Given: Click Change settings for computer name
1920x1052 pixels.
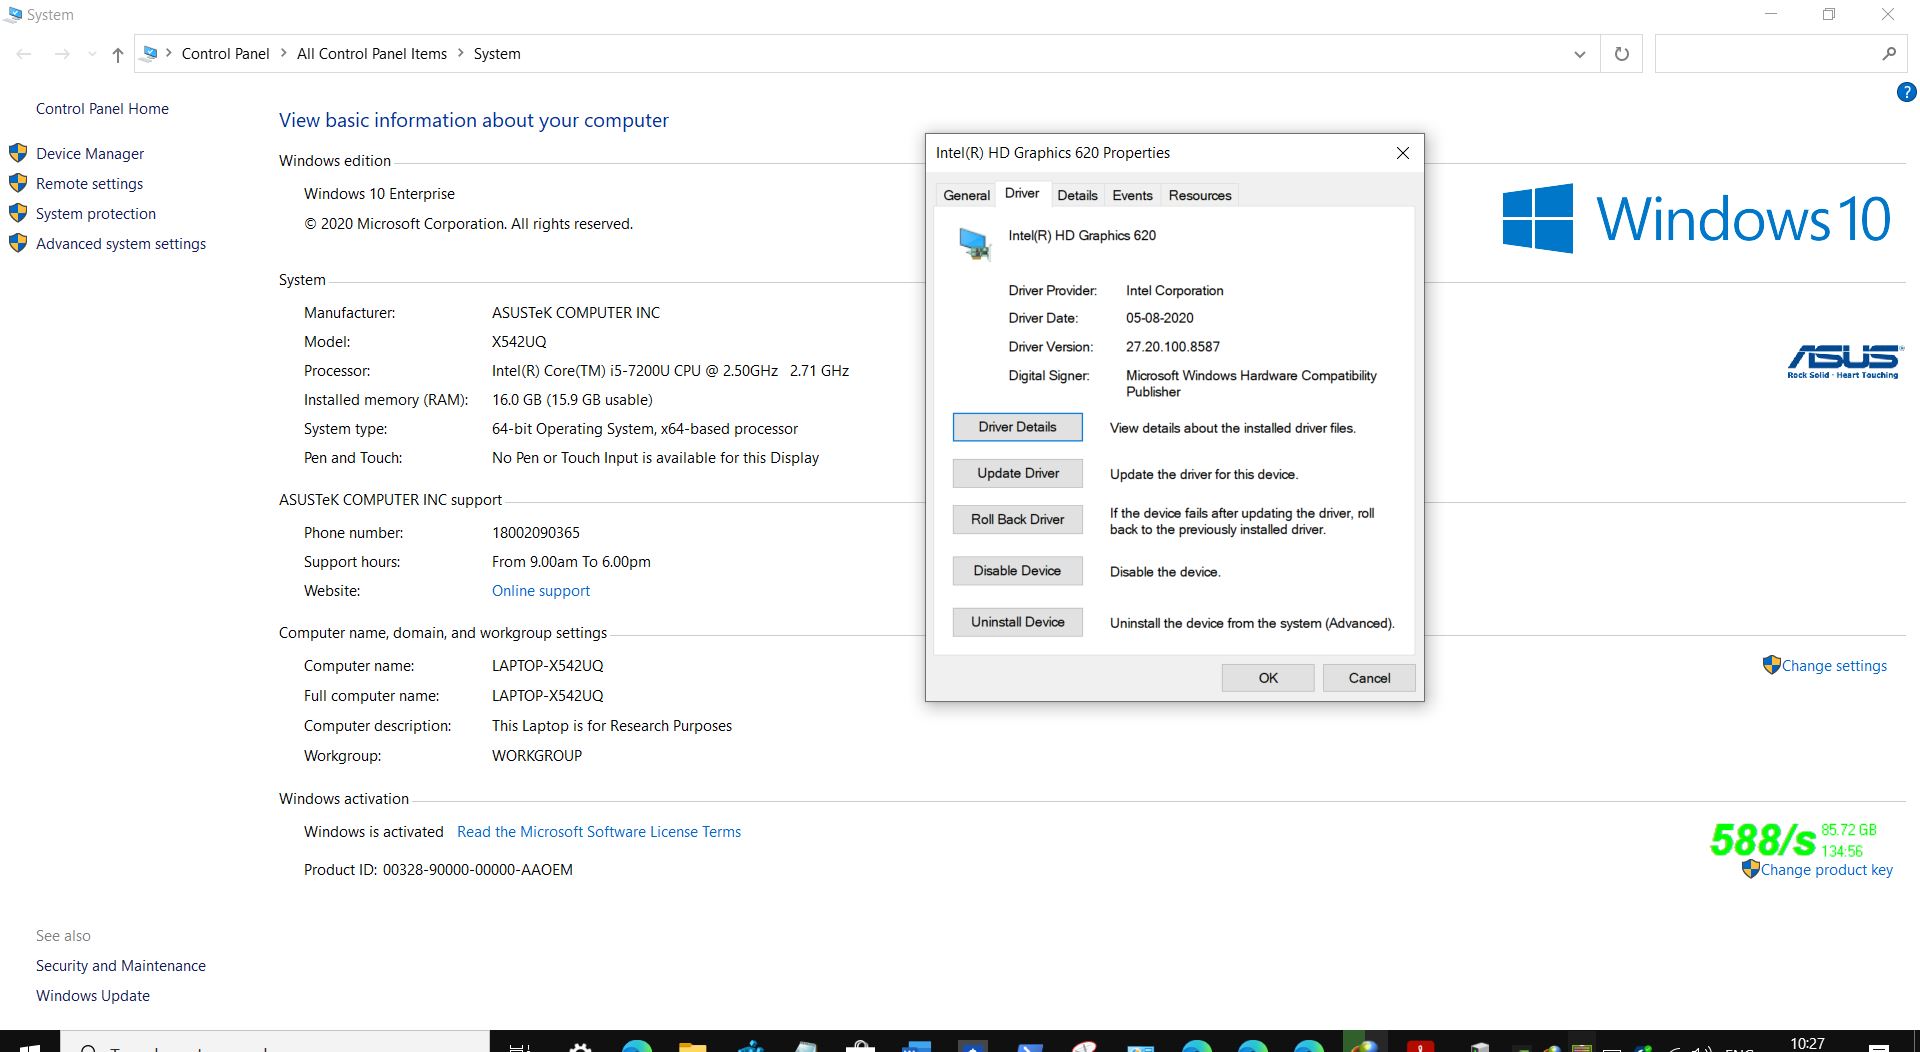Looking at the screenshot, I should click(x=1834, y=666).
